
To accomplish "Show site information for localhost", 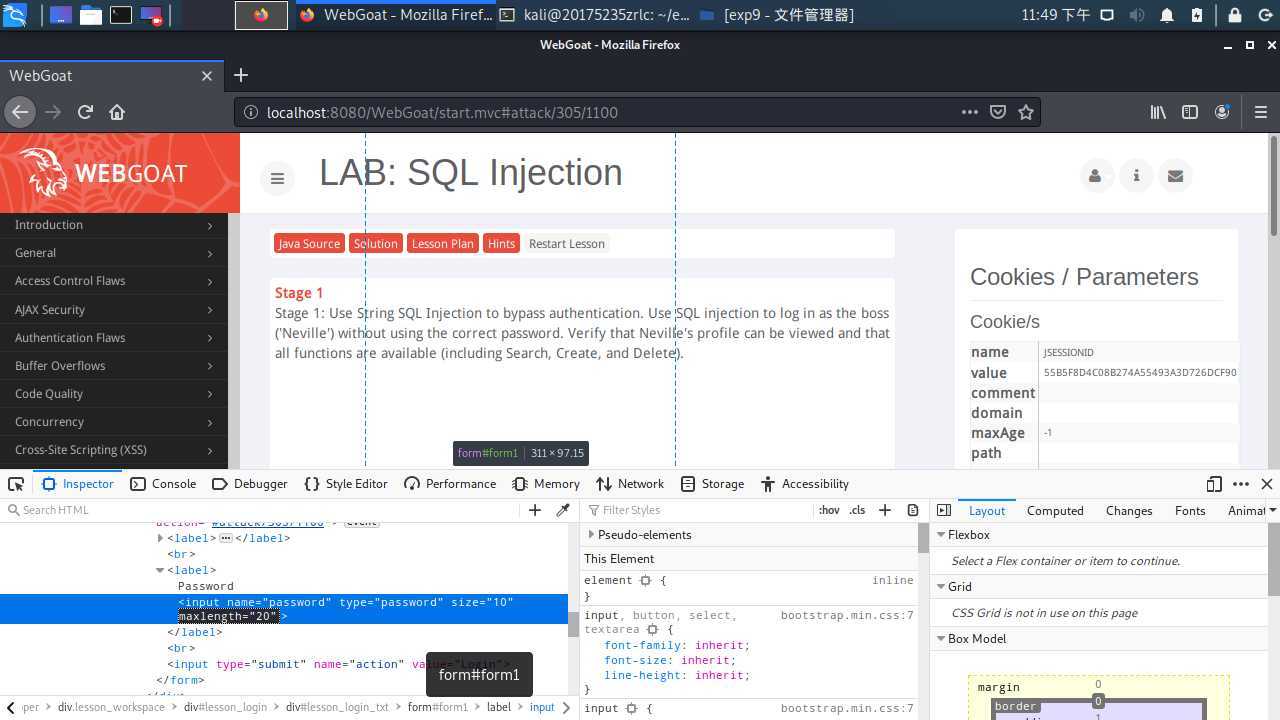I will click(251, 112).
